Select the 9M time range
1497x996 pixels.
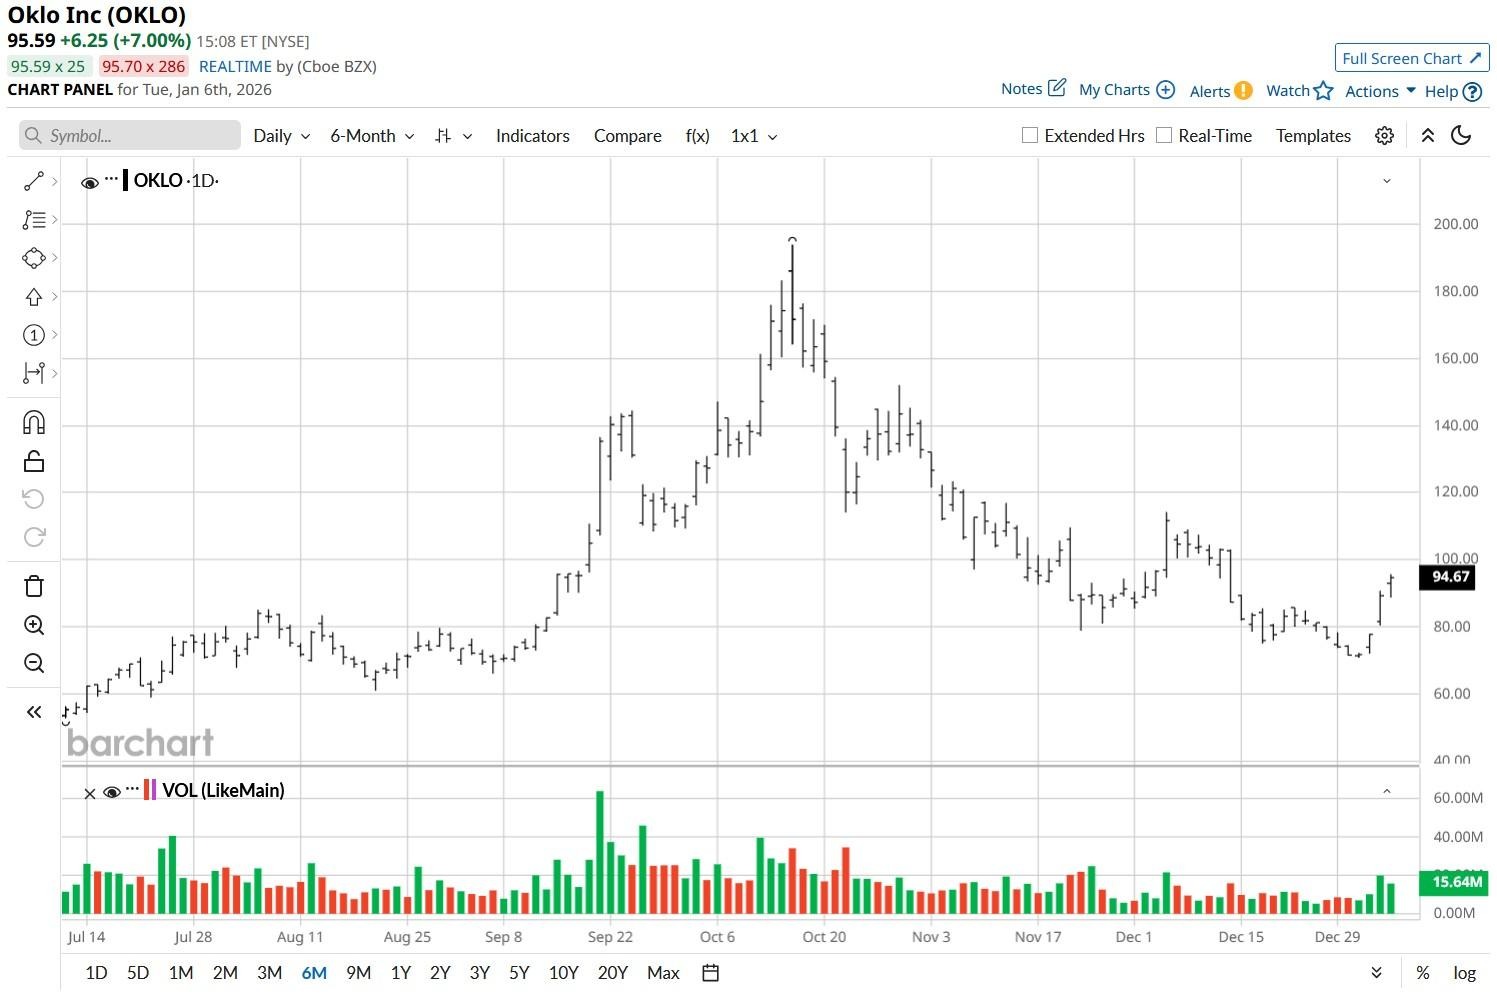pyautogui.click(x=358, y=973)
